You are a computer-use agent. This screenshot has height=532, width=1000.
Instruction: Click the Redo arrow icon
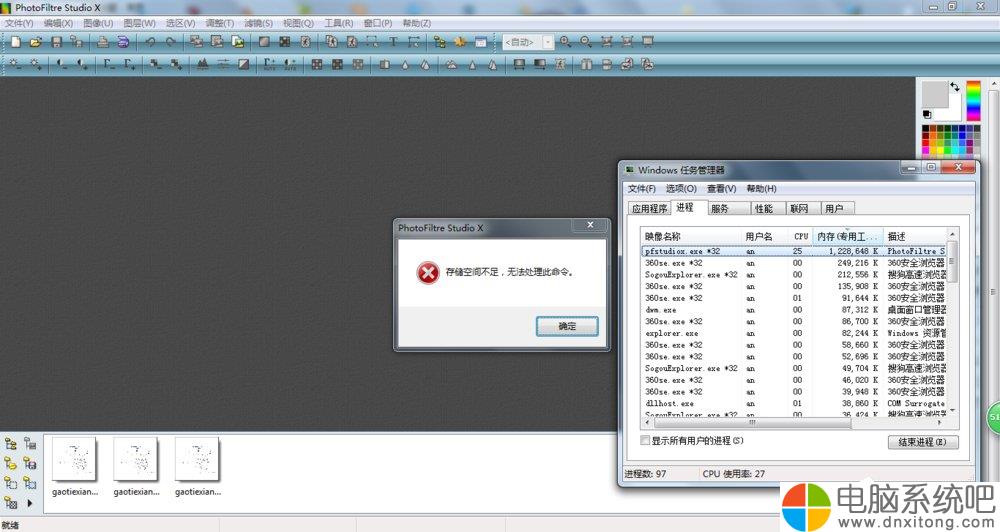click(x=171, y=42)
